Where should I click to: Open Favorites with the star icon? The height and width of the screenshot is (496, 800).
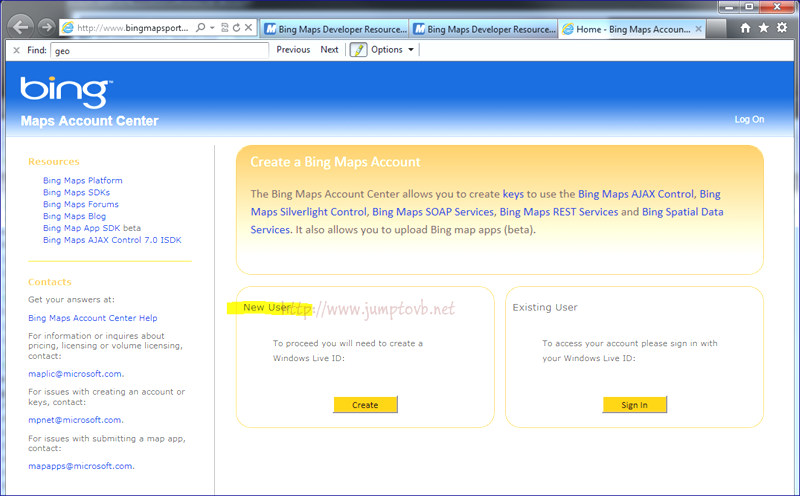763,28
